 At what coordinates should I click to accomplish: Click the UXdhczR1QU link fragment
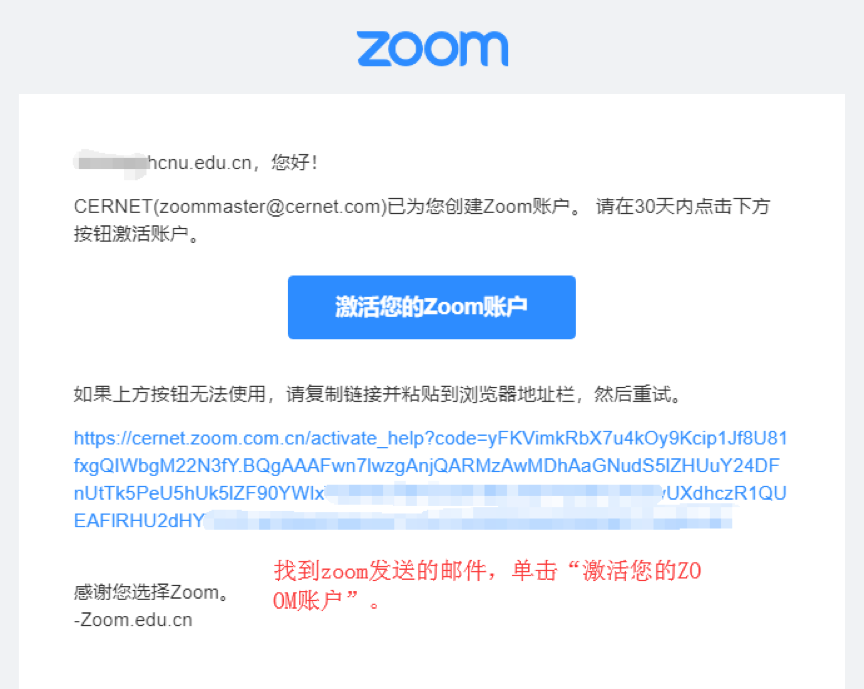tap(726, 493)
